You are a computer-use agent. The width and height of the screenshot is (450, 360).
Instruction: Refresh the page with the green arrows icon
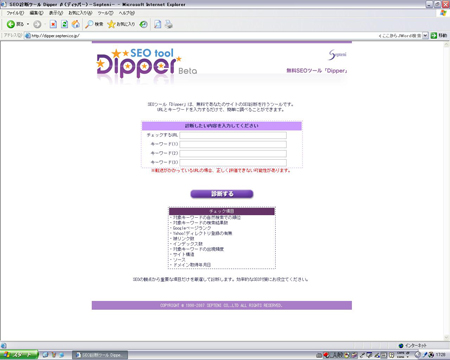point(65,24)
